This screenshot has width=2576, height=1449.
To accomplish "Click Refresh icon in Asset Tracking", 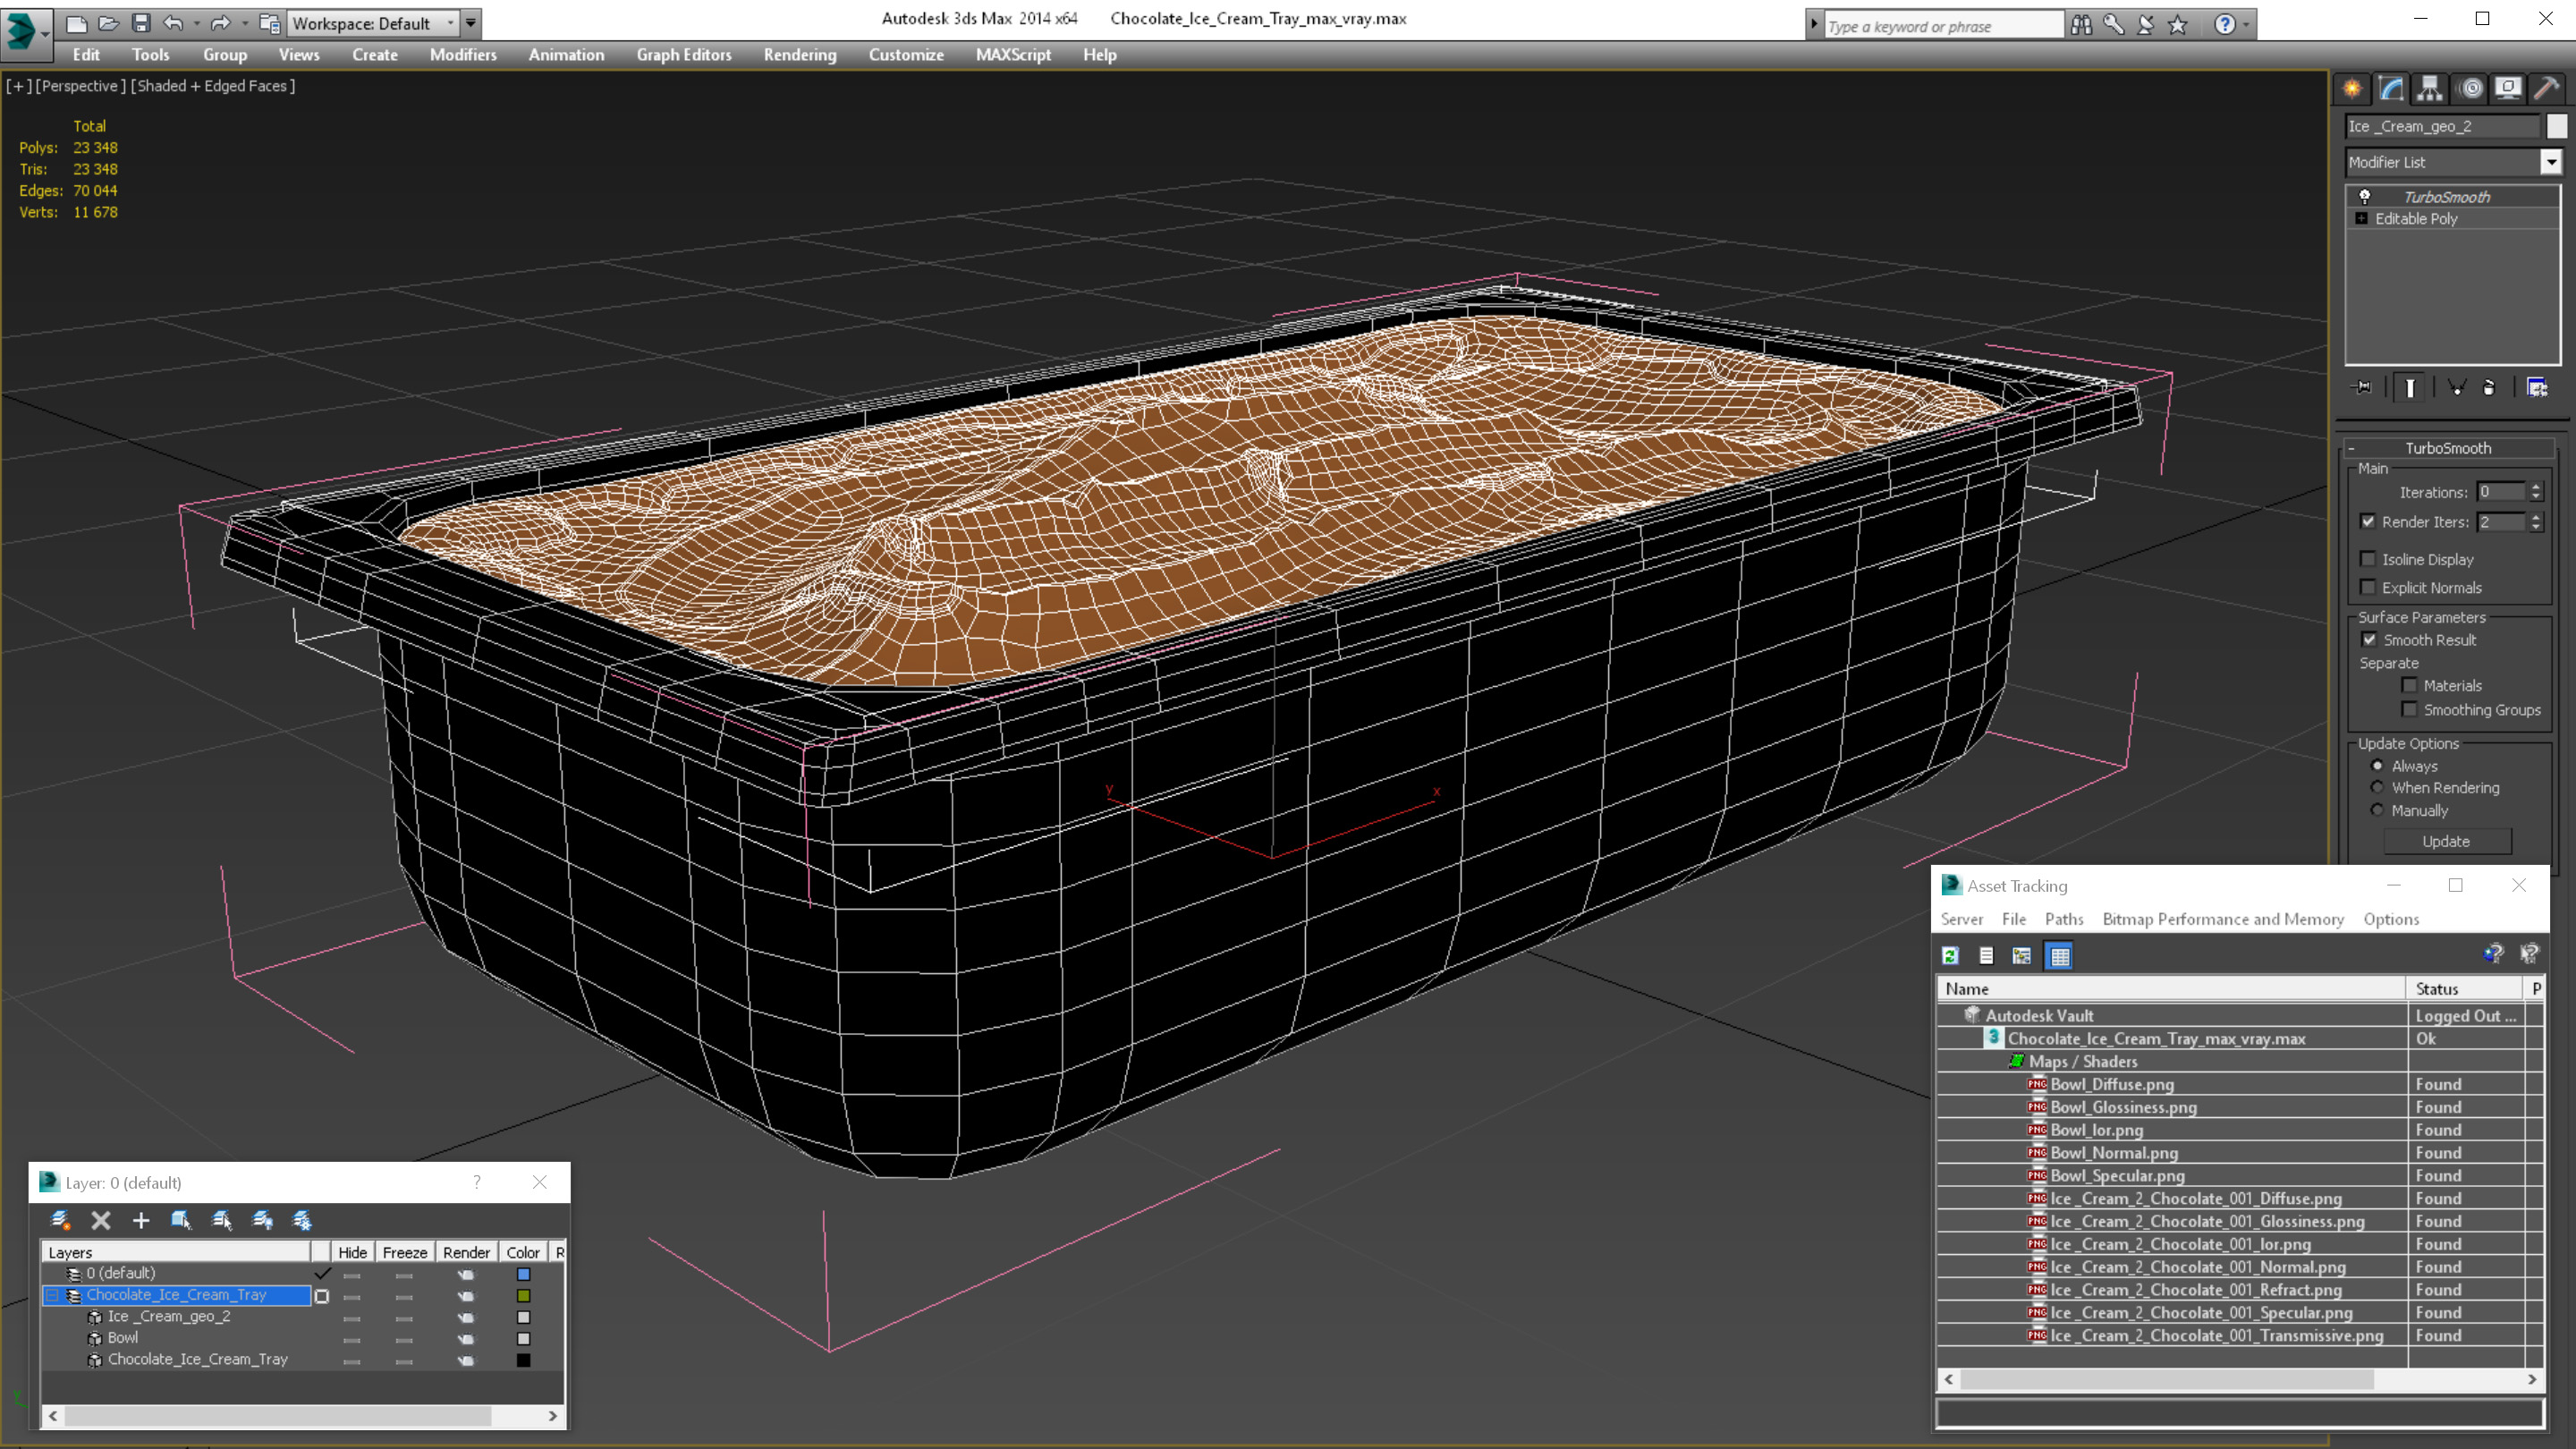I will [x=1950, y=956].
